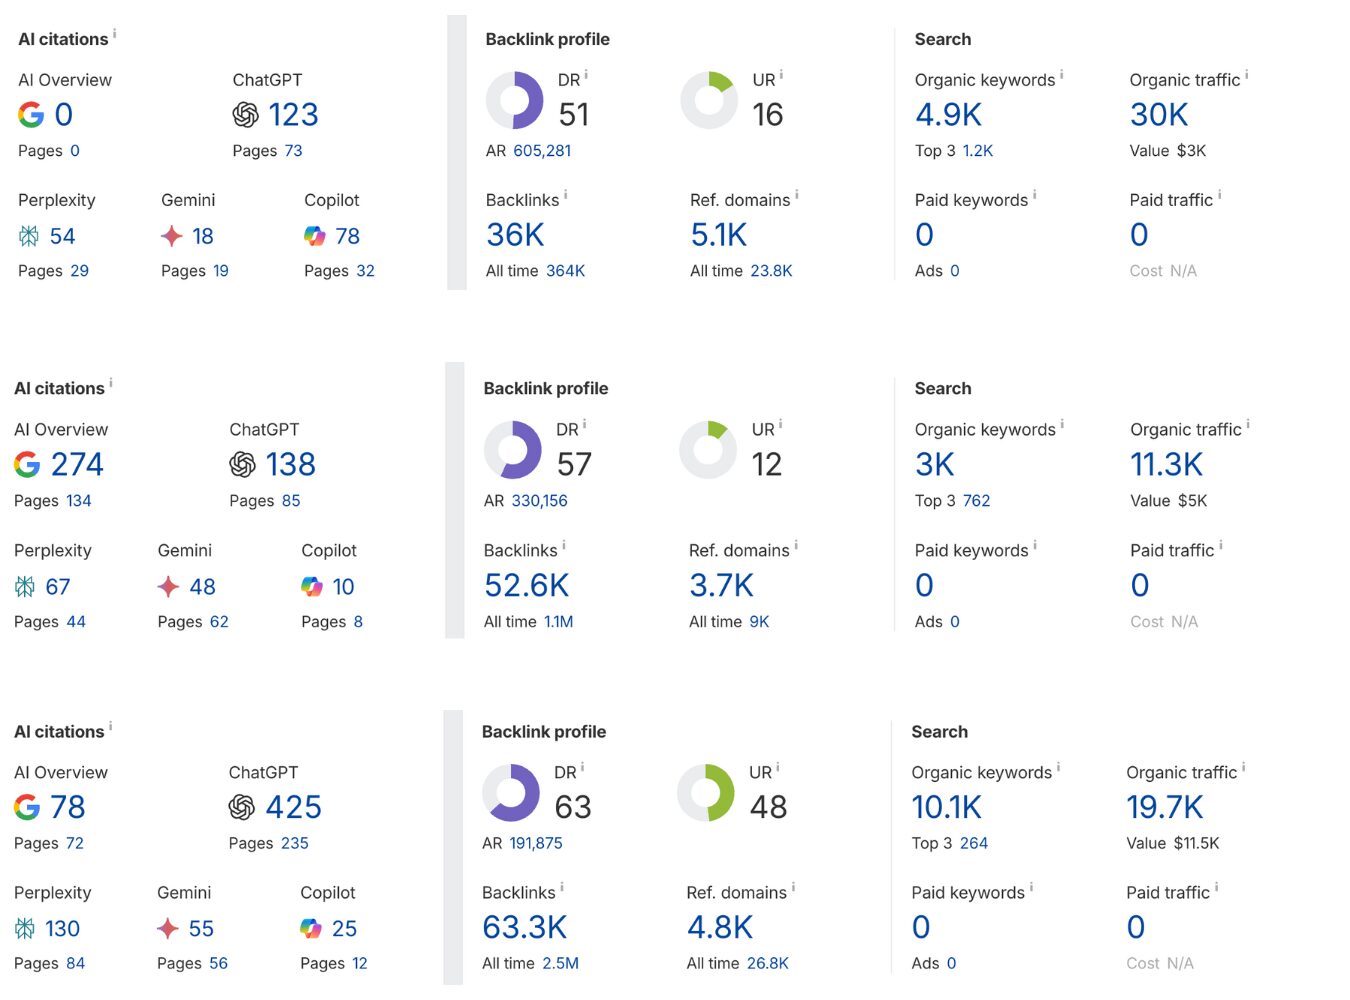Viewport: 1350px width, 1000px height.
Task: Open the 52.6K backlinks number
Action: tap(526, 585)
